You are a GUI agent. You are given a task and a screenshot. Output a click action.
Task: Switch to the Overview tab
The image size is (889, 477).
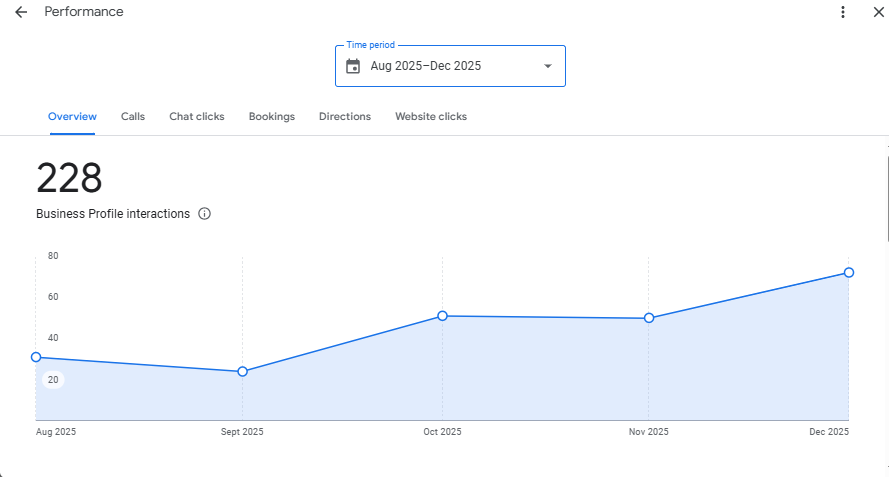pyautogui.click(x=72, y=116)
